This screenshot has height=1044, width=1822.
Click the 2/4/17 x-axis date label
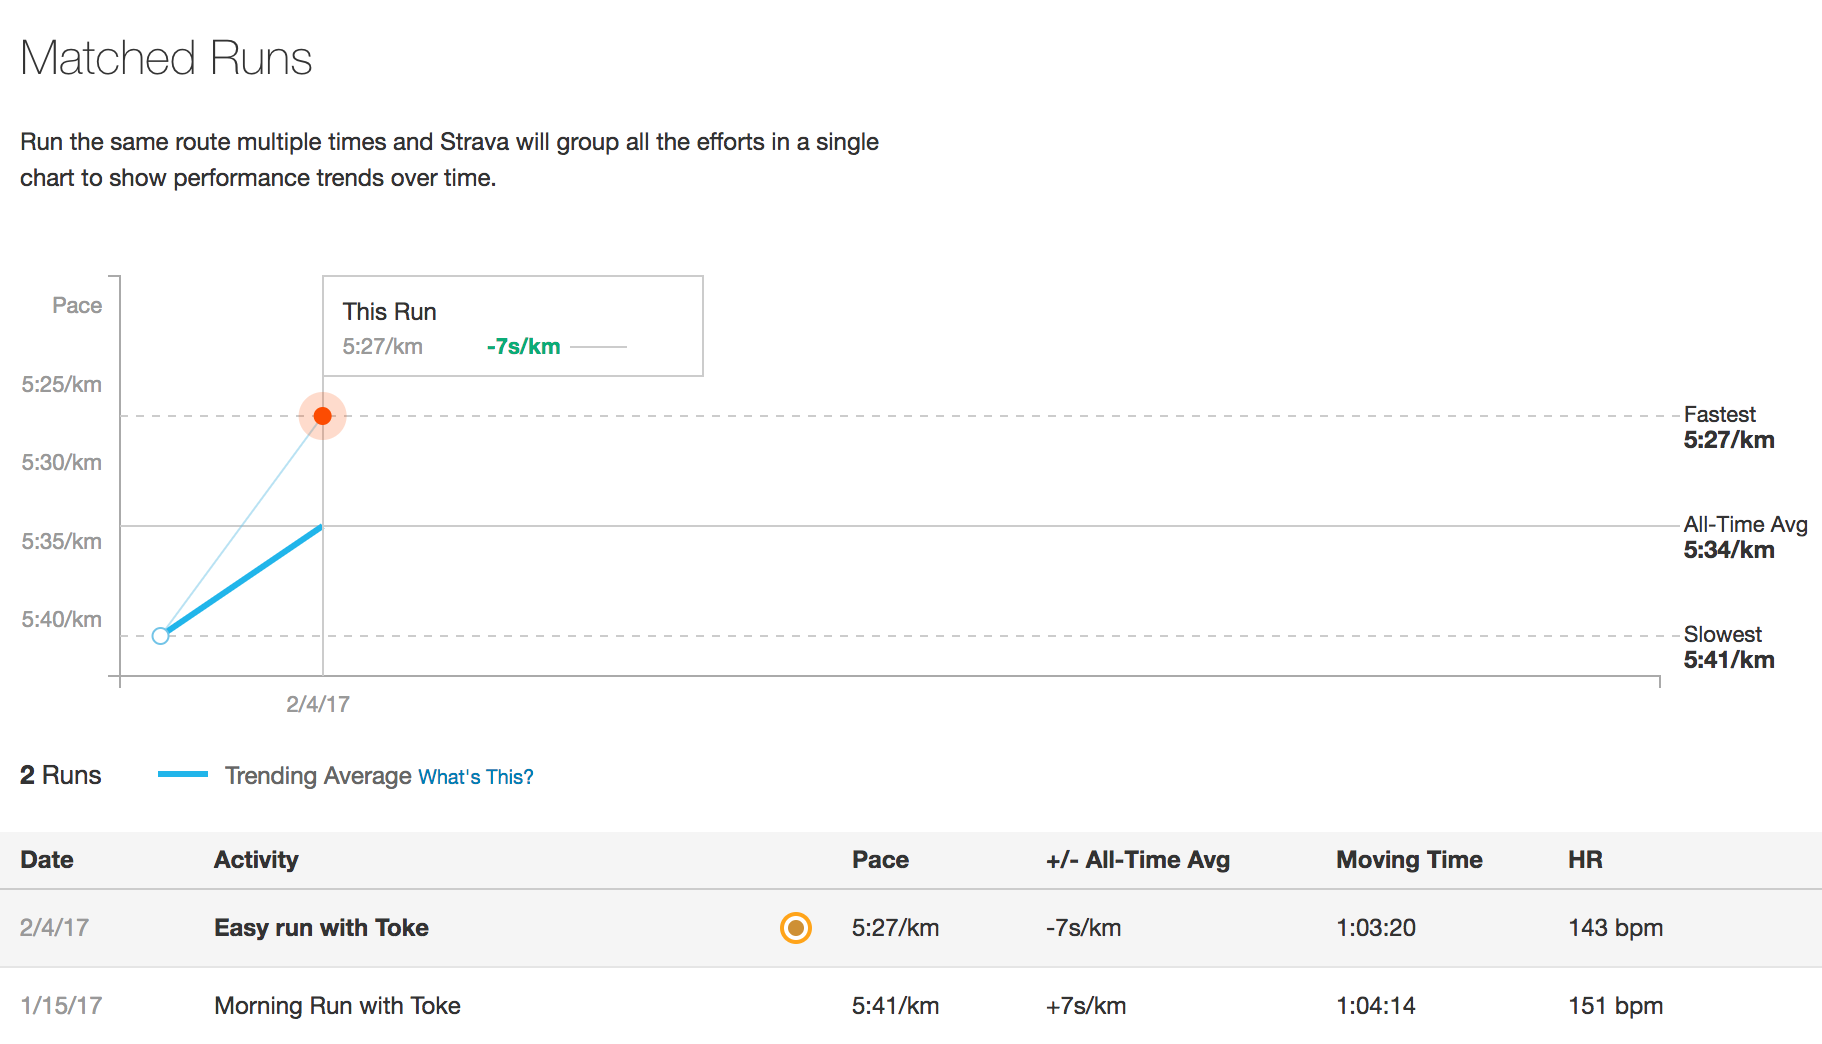point(318,704)
